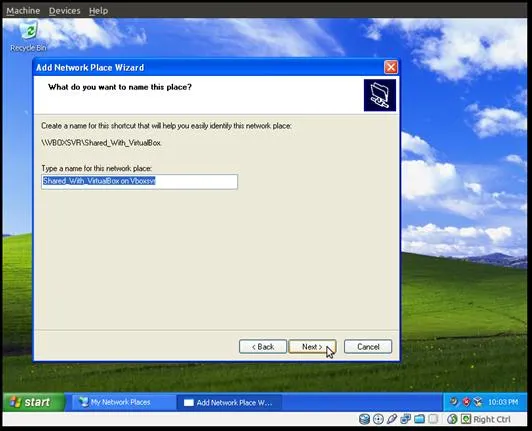The image size is (532, 431).
Task: Click the VirtualBox Guest Additions tray icon
Action: pos(478,402)
